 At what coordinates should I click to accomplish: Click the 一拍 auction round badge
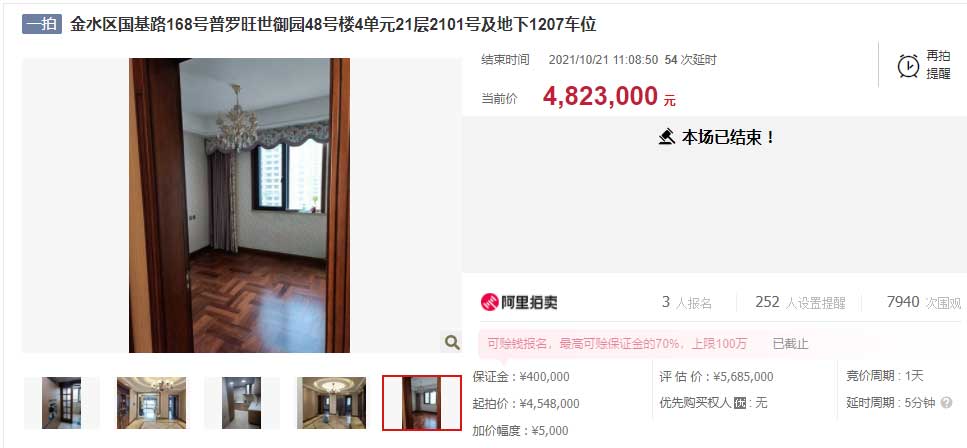[x=42, y=24]
